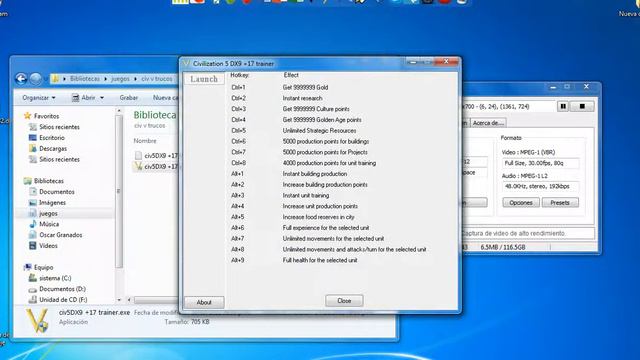Open the Organizar dropdown menu

tap(39, 98)
